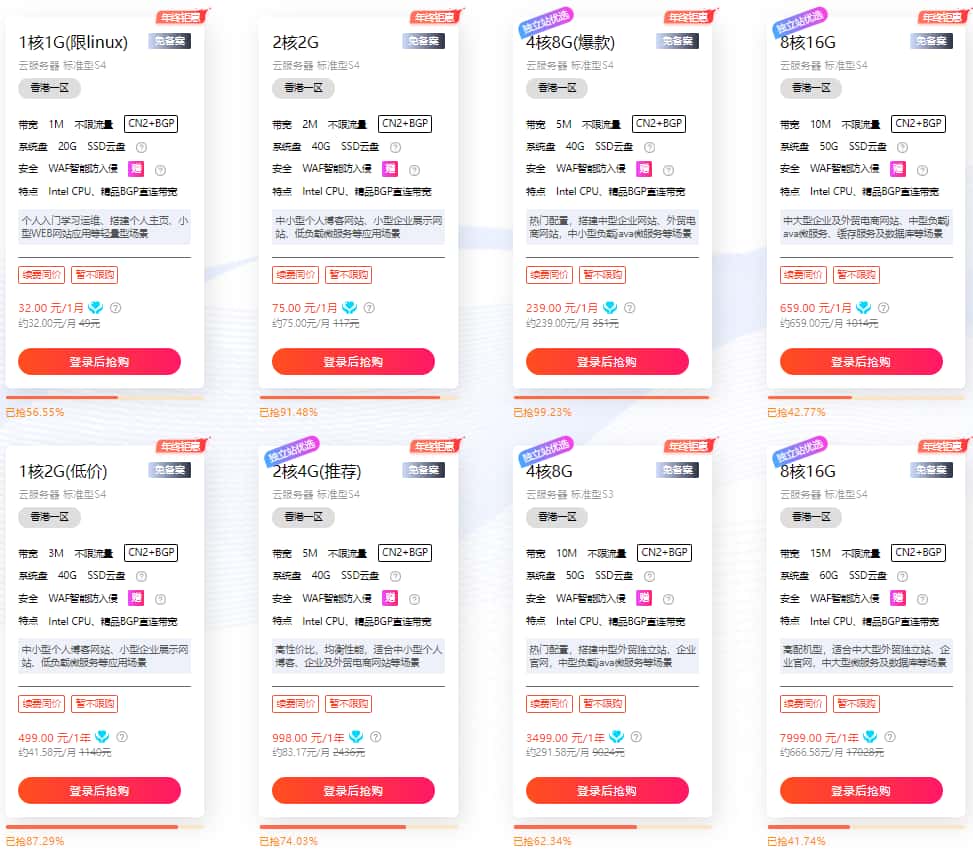
Task: Click the 免备案 badge on the 标准型S3 card
Action: tap(677, 470)
